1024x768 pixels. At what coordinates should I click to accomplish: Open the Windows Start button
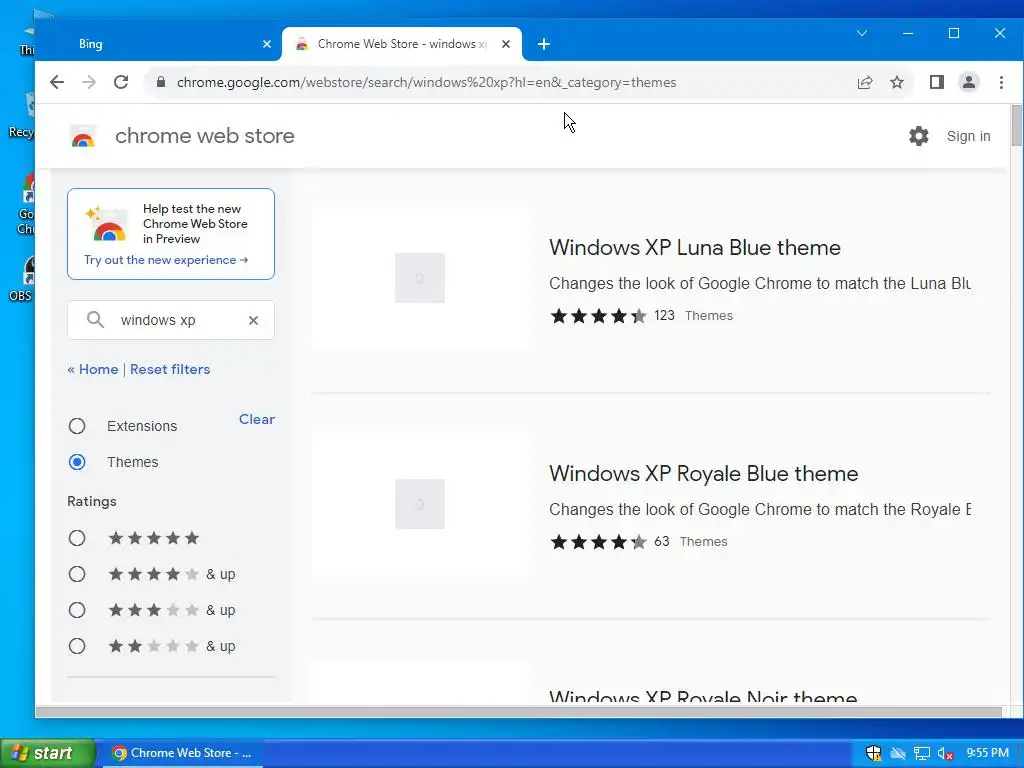pos(47,753)
